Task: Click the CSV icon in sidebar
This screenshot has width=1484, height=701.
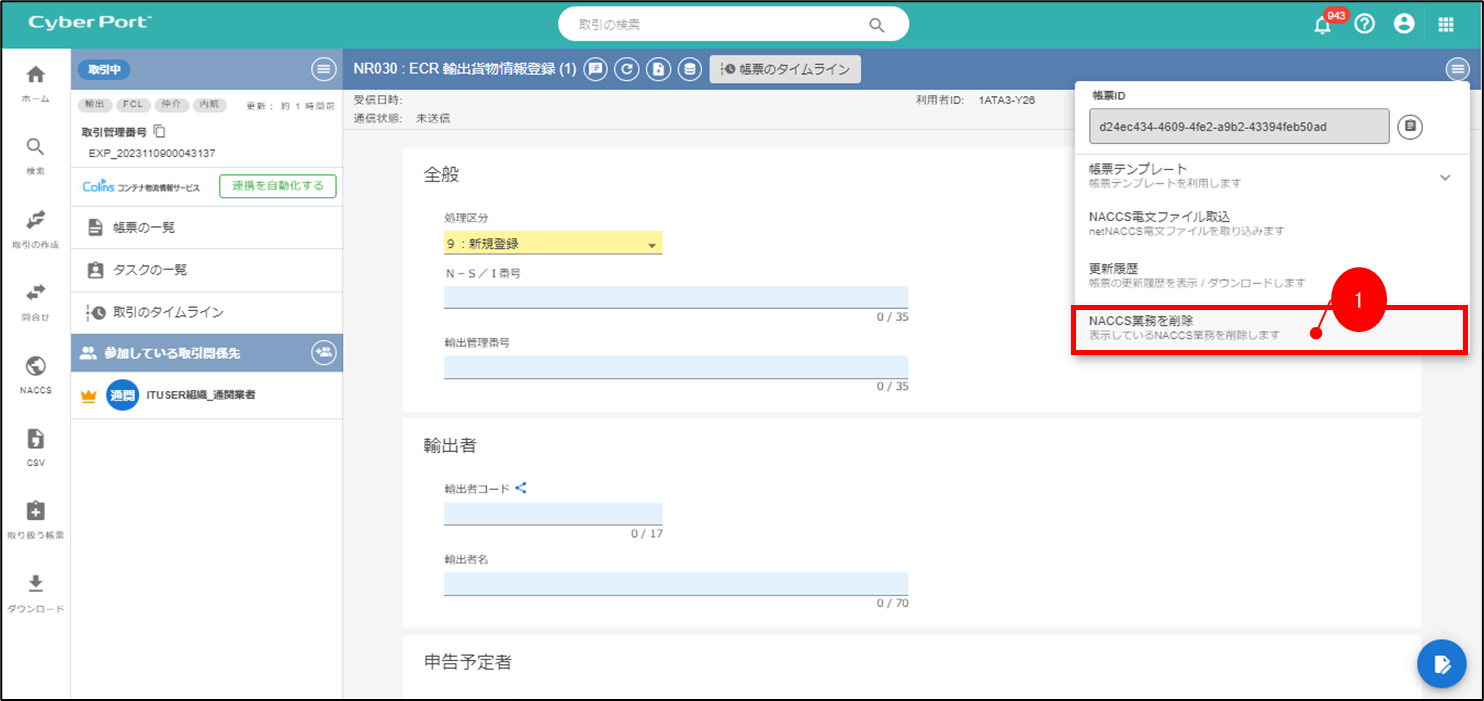Action: pyautogui.click(x=35, y=446)
